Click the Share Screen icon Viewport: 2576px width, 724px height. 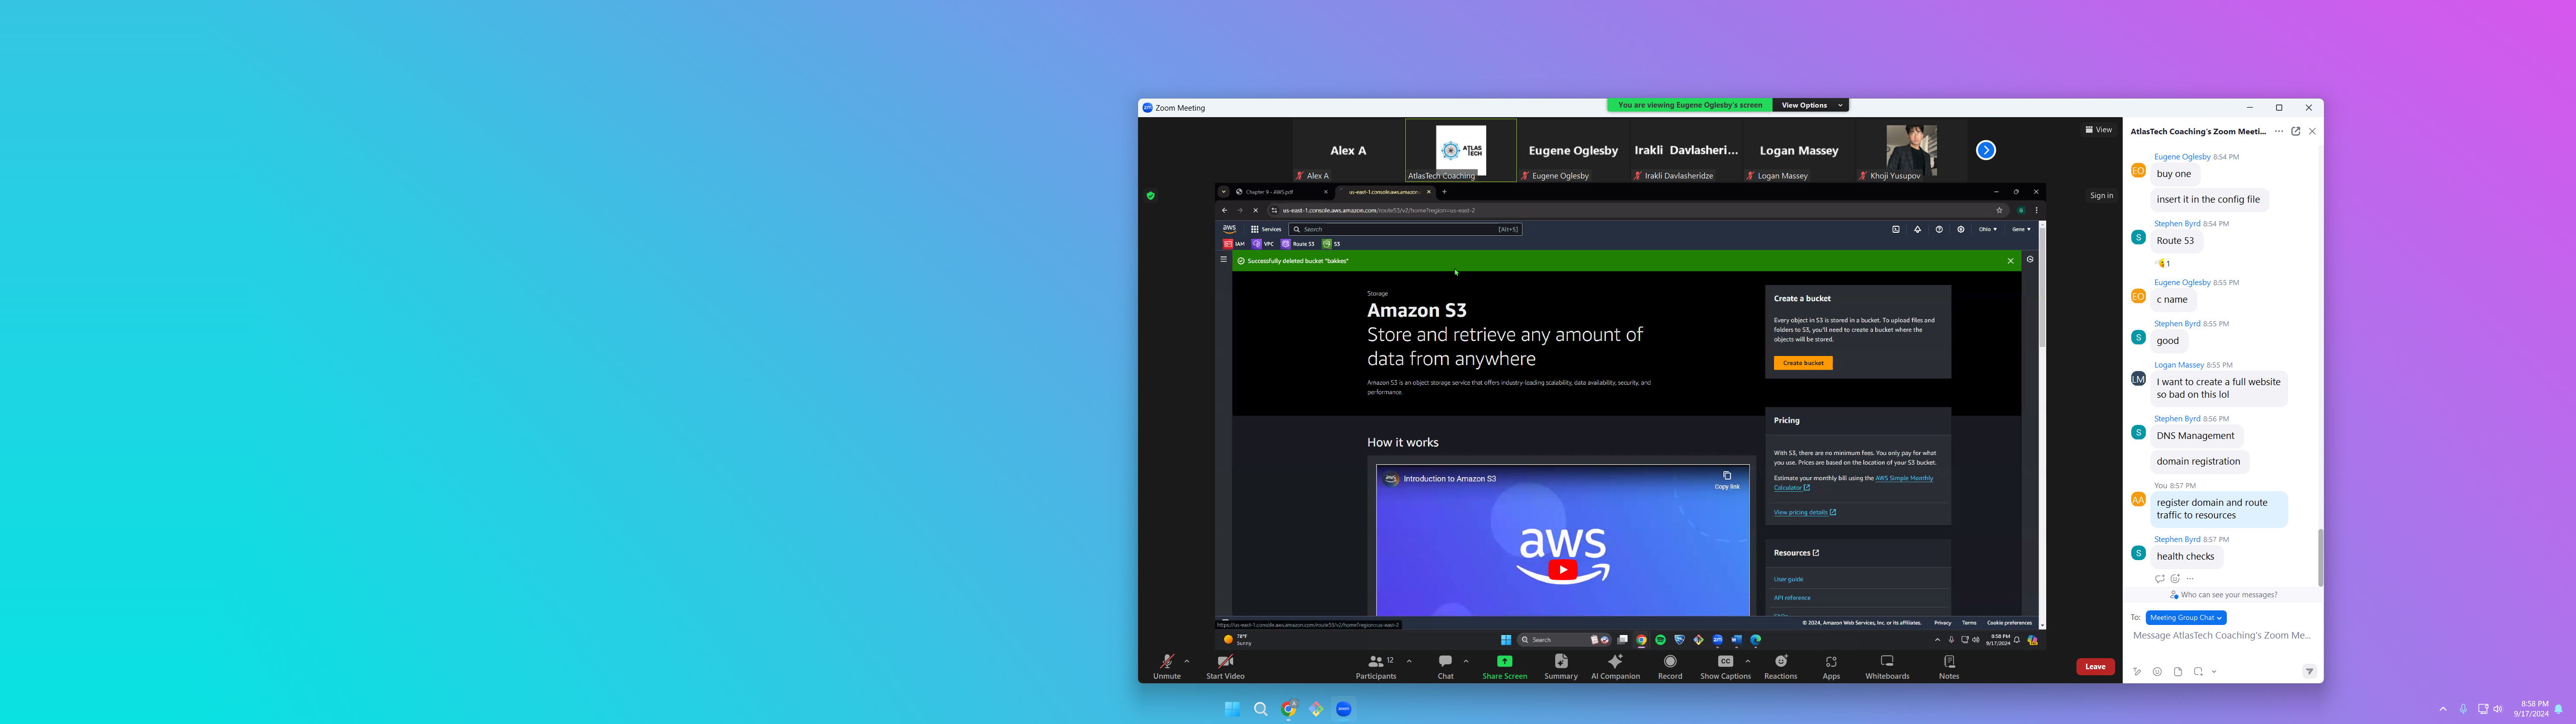point(1504,661)
